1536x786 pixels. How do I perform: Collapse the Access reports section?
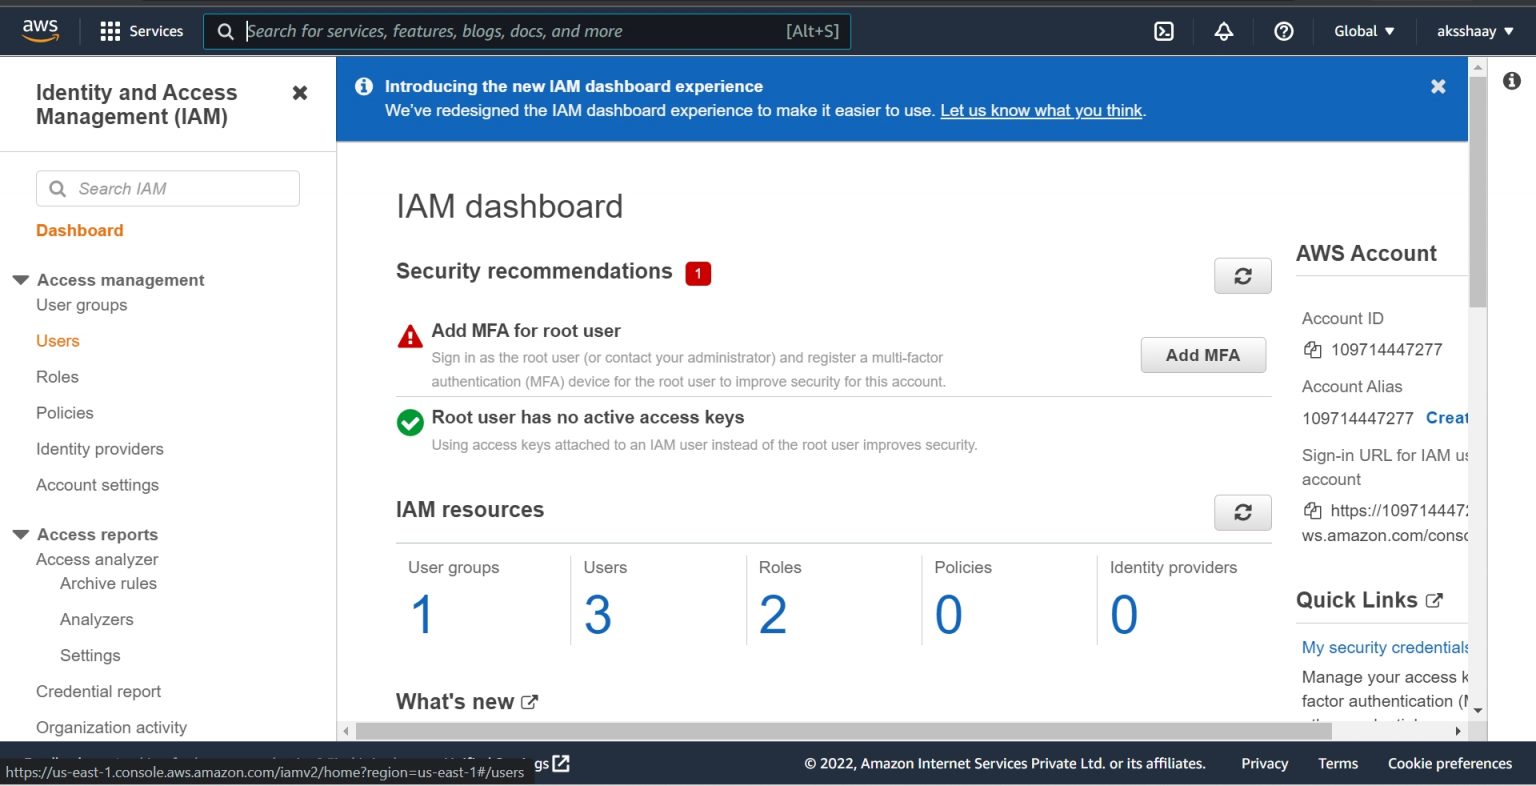pyautogui.click(x=20, y=534)
